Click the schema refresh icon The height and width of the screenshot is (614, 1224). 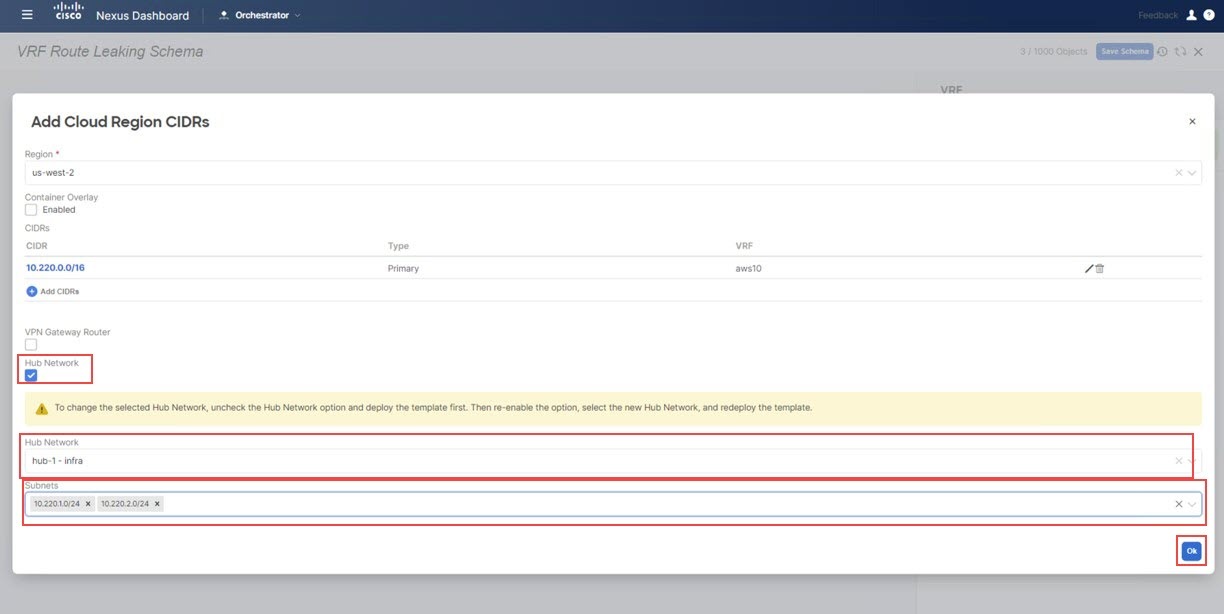[1181, 51]
